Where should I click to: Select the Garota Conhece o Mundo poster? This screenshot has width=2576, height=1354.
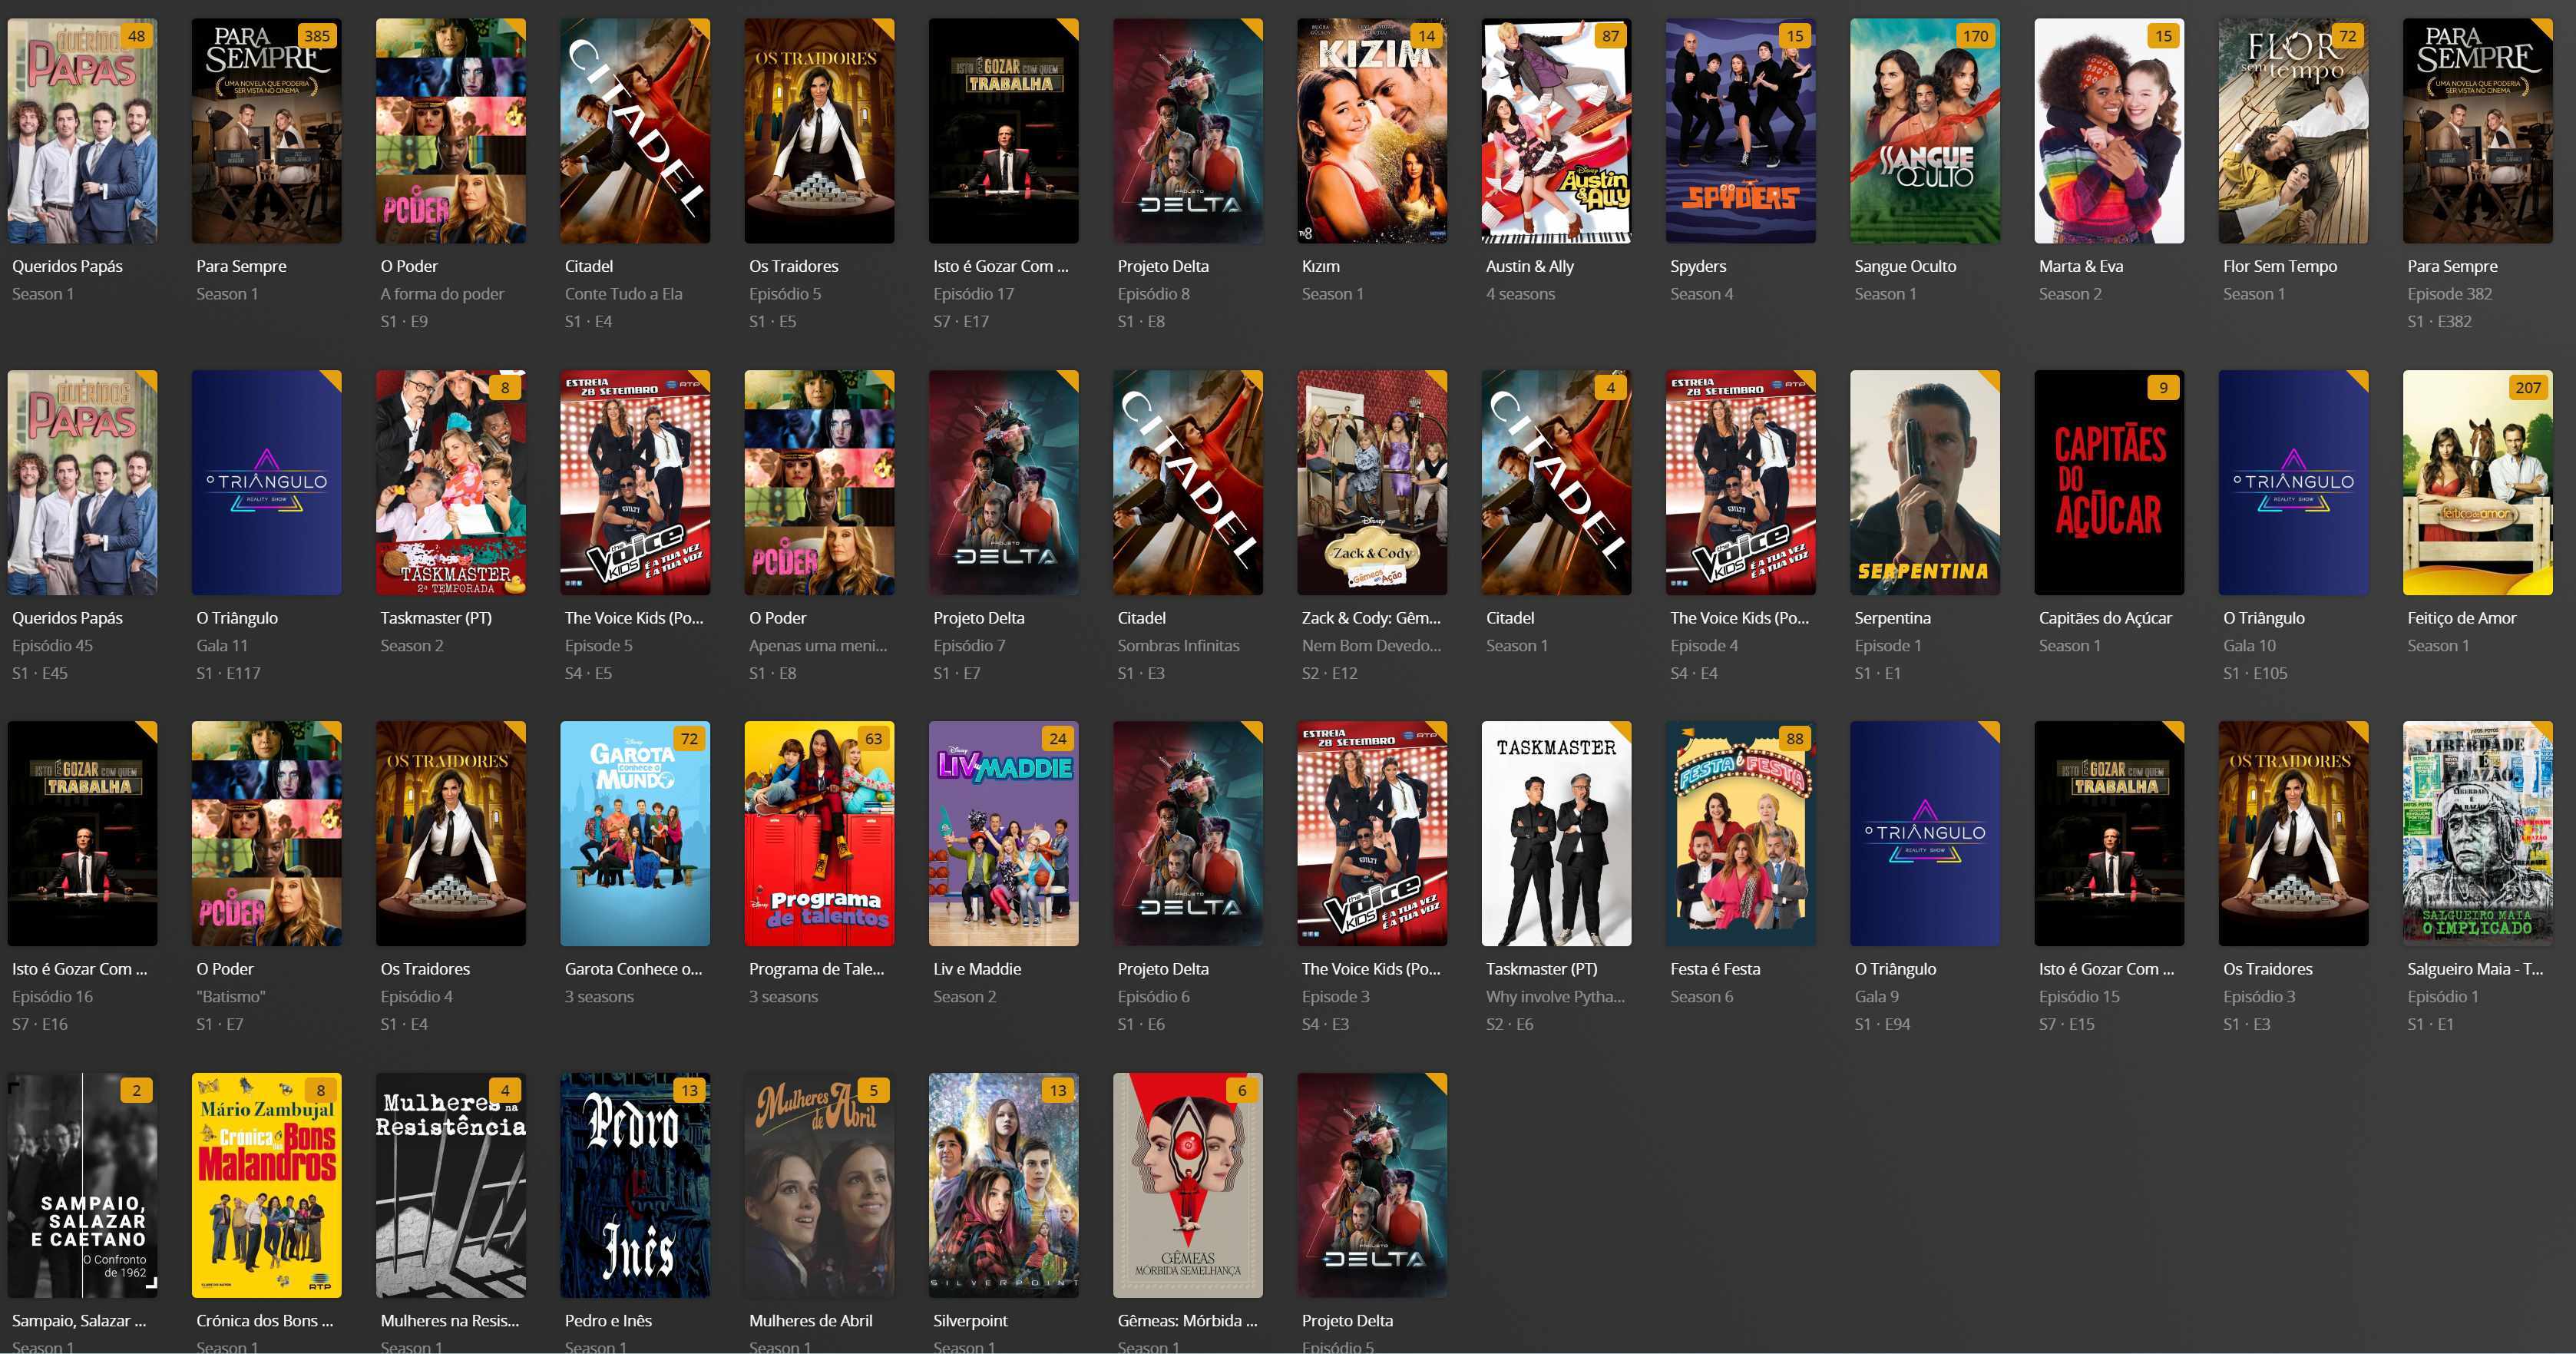pos(635,834)
